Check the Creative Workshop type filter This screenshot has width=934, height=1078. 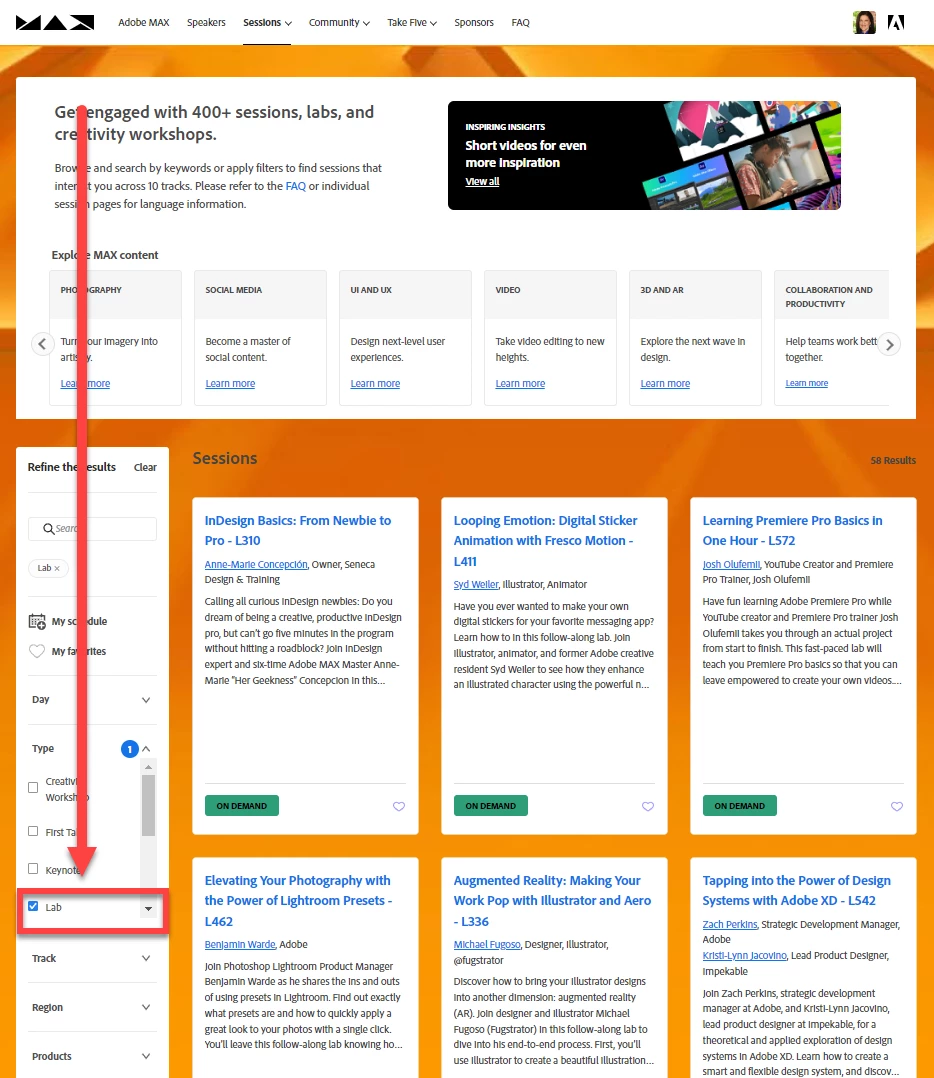click(x=33, y=788)
